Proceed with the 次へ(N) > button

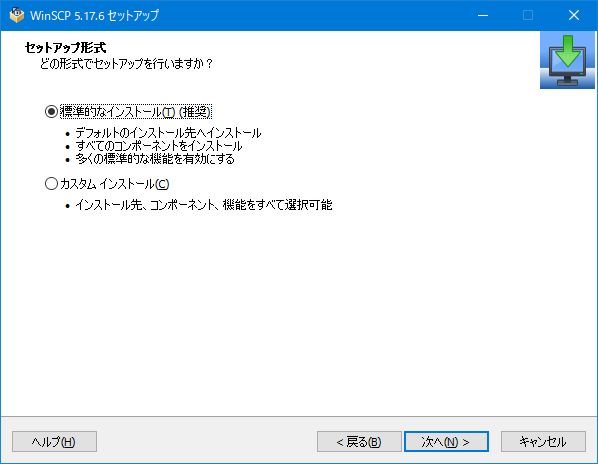coord(446,442)
